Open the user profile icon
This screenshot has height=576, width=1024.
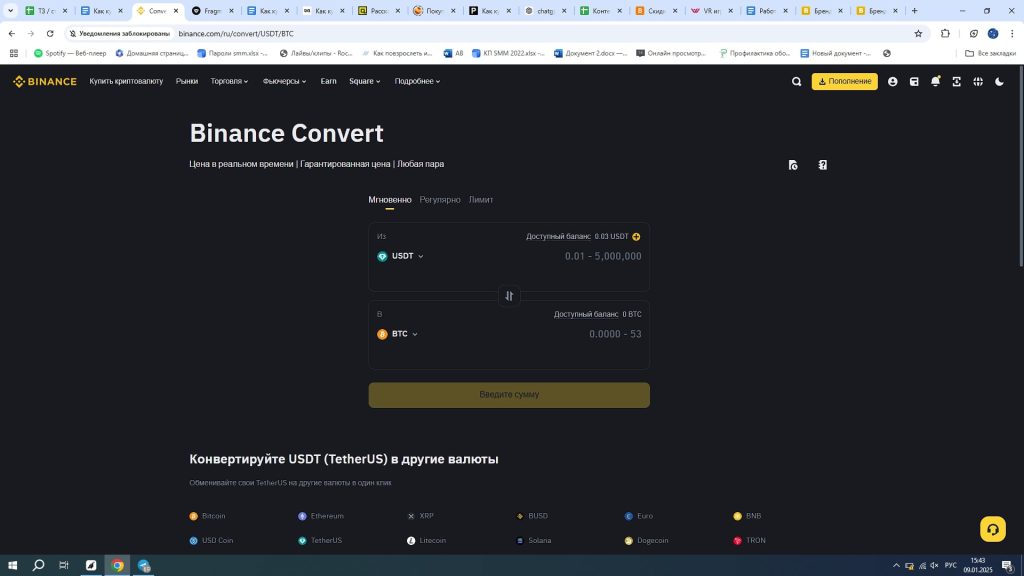coord(892,82)
